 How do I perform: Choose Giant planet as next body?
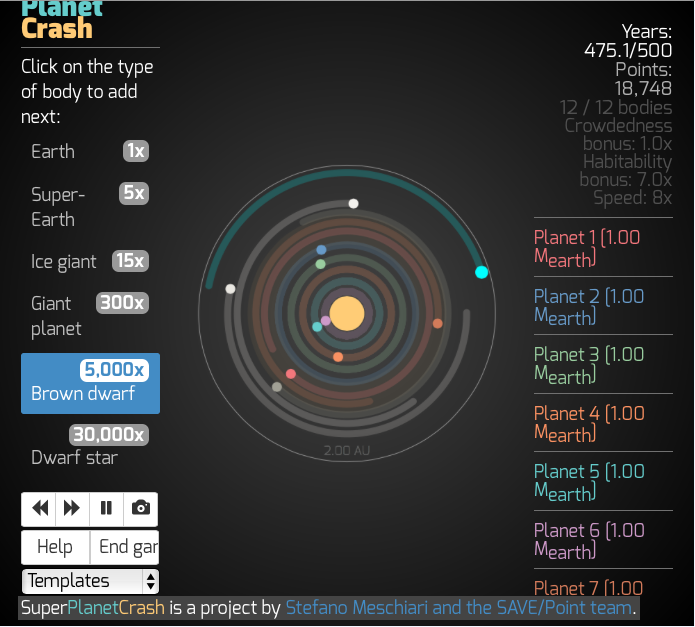90,316
